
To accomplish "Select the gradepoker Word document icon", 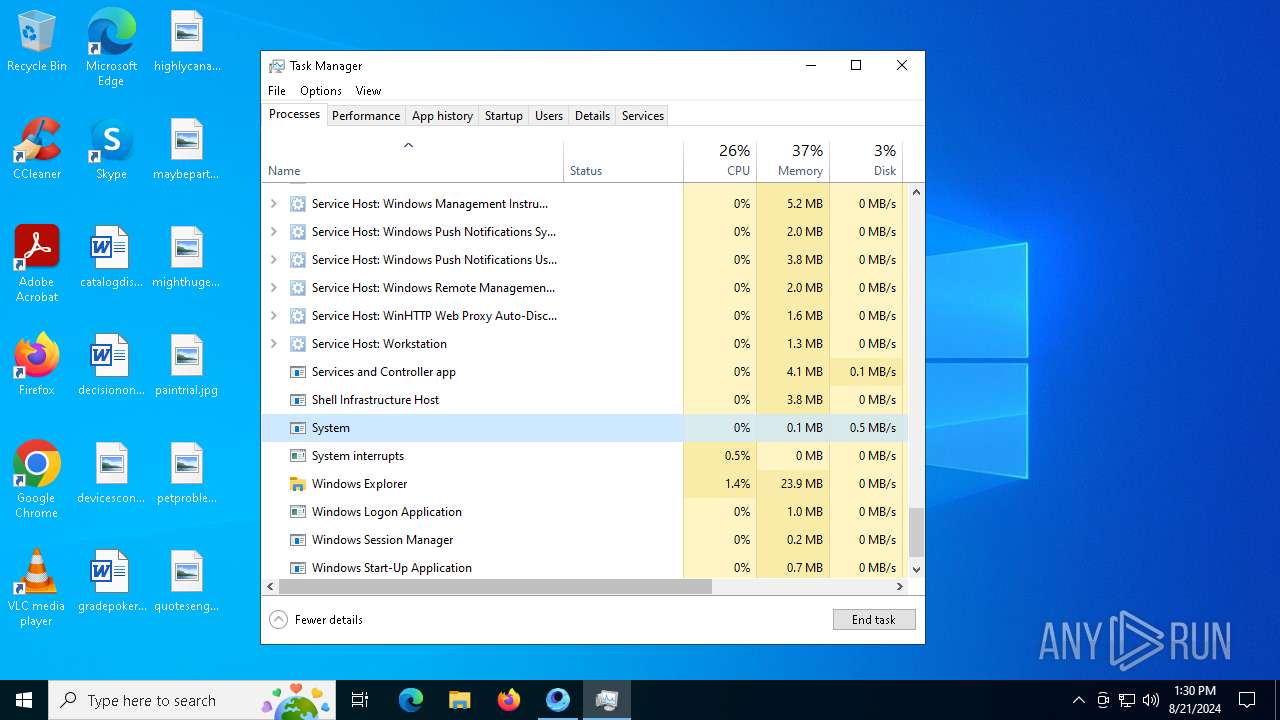I will pyautogui.click(x=111, y=581).
